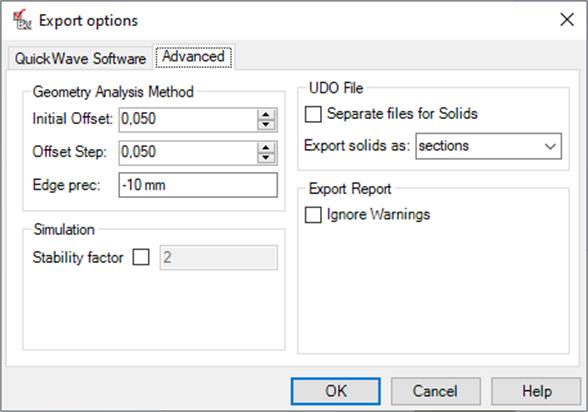Open Help for export options
Viewport: 588px width, 412px height.
coord(536,391)
